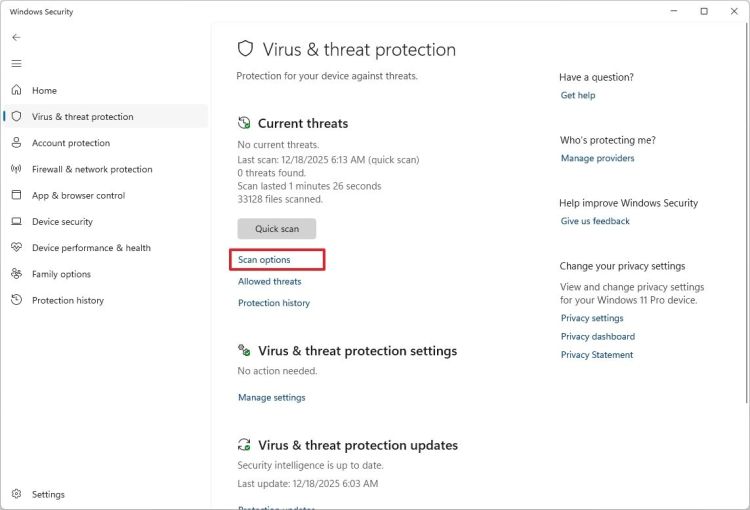Click the Manage providers link
750x510 pixels.
click(597, 158)
